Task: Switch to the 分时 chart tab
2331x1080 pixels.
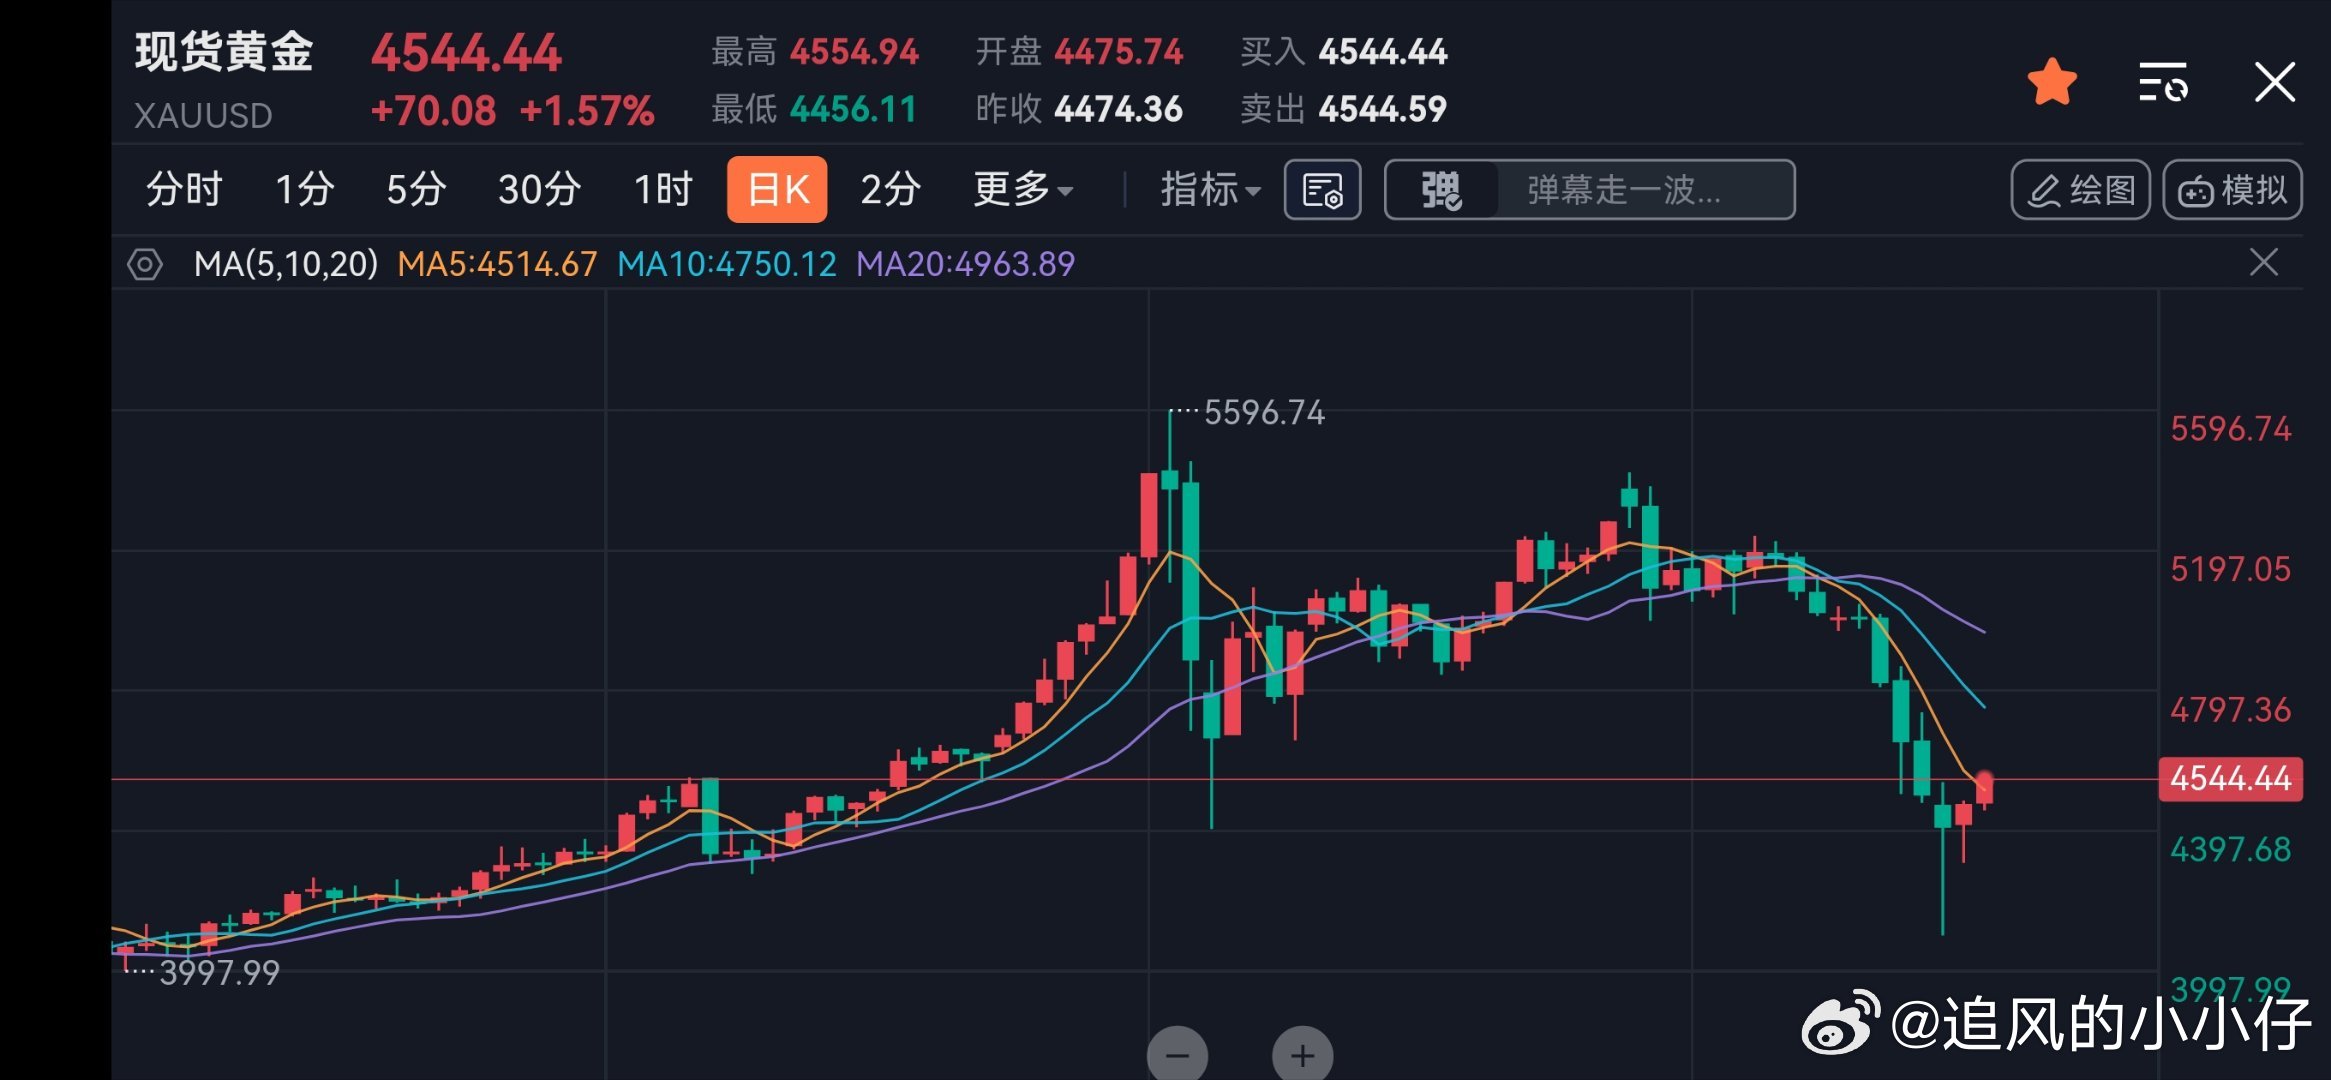Action: [x=183, y=188]
